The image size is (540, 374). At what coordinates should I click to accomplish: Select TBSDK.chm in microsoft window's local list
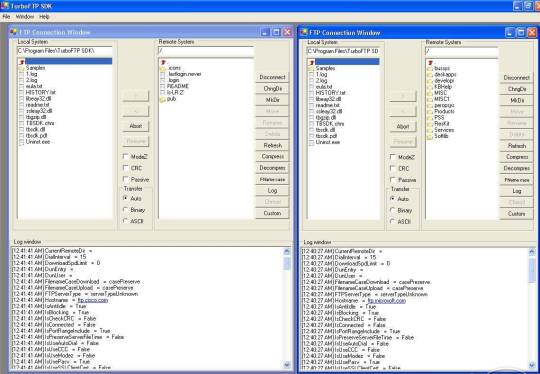click(x=330, y=123)
